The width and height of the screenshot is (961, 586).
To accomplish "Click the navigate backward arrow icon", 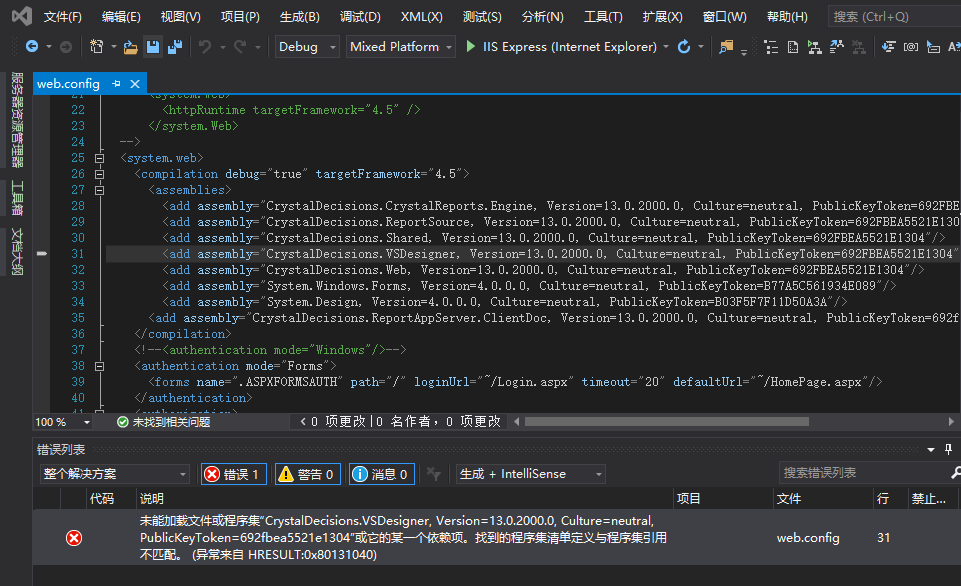I will tap(32, 47).
